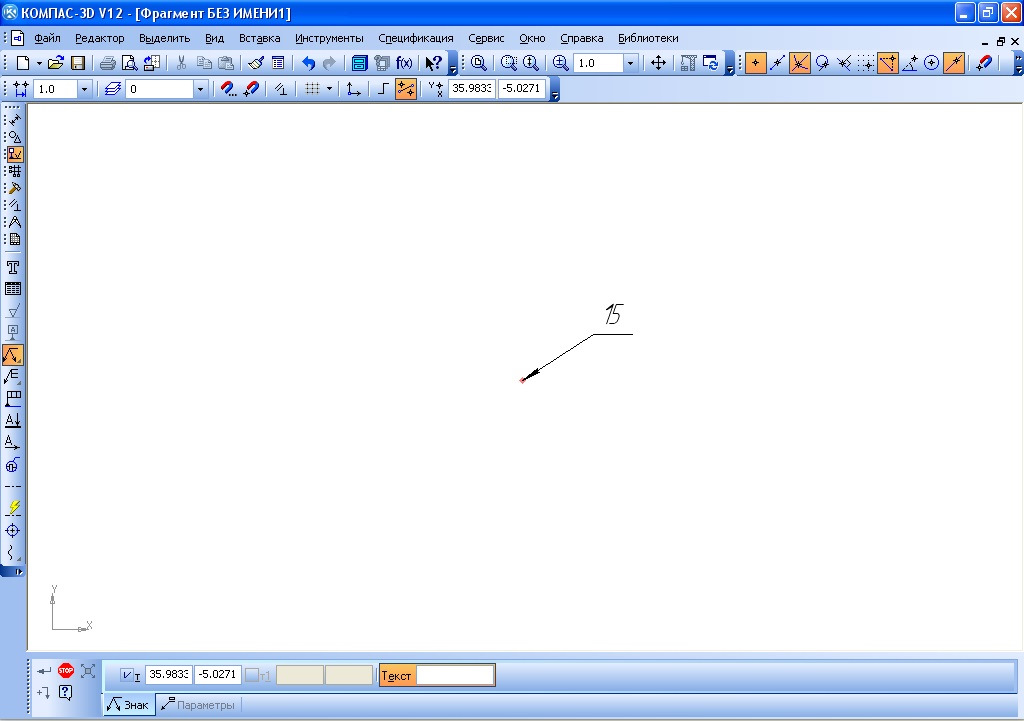1024x721 pixels.
Task: Open the current step 1.0 dropdown
Action: [84, 89]
